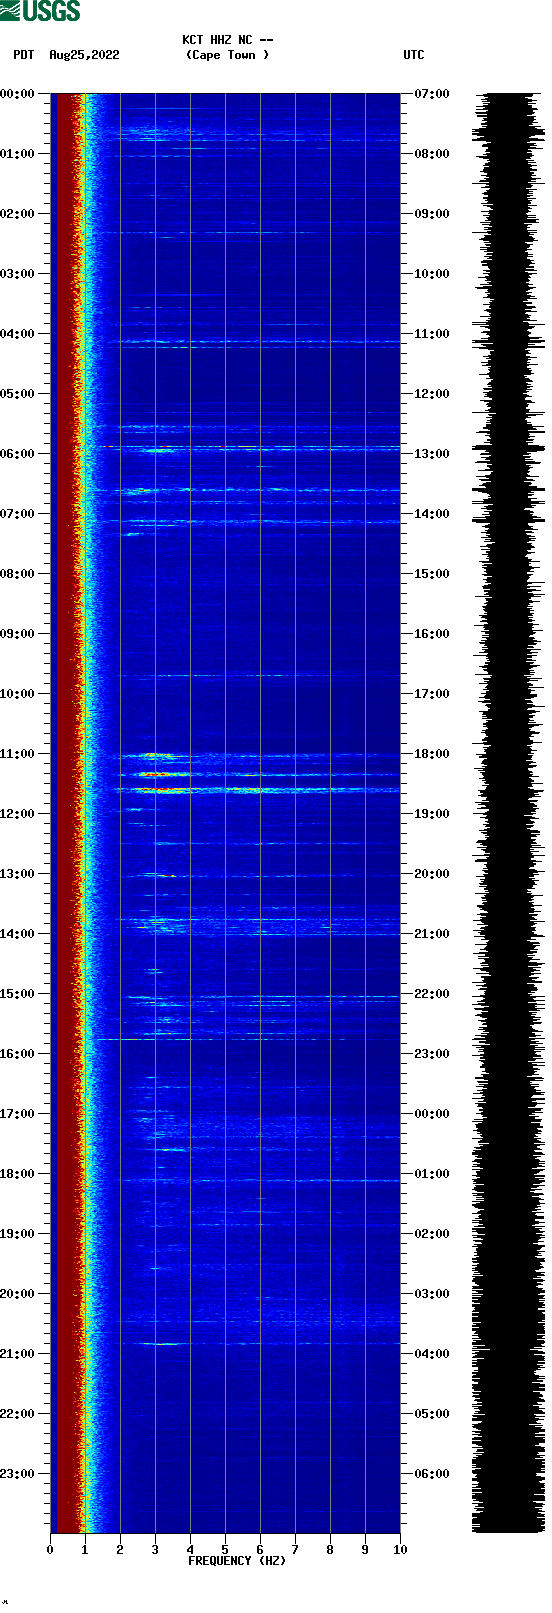Click the 13:00 UTC time label
Viewport: 552px width, 1613px height.
point(432,454)
